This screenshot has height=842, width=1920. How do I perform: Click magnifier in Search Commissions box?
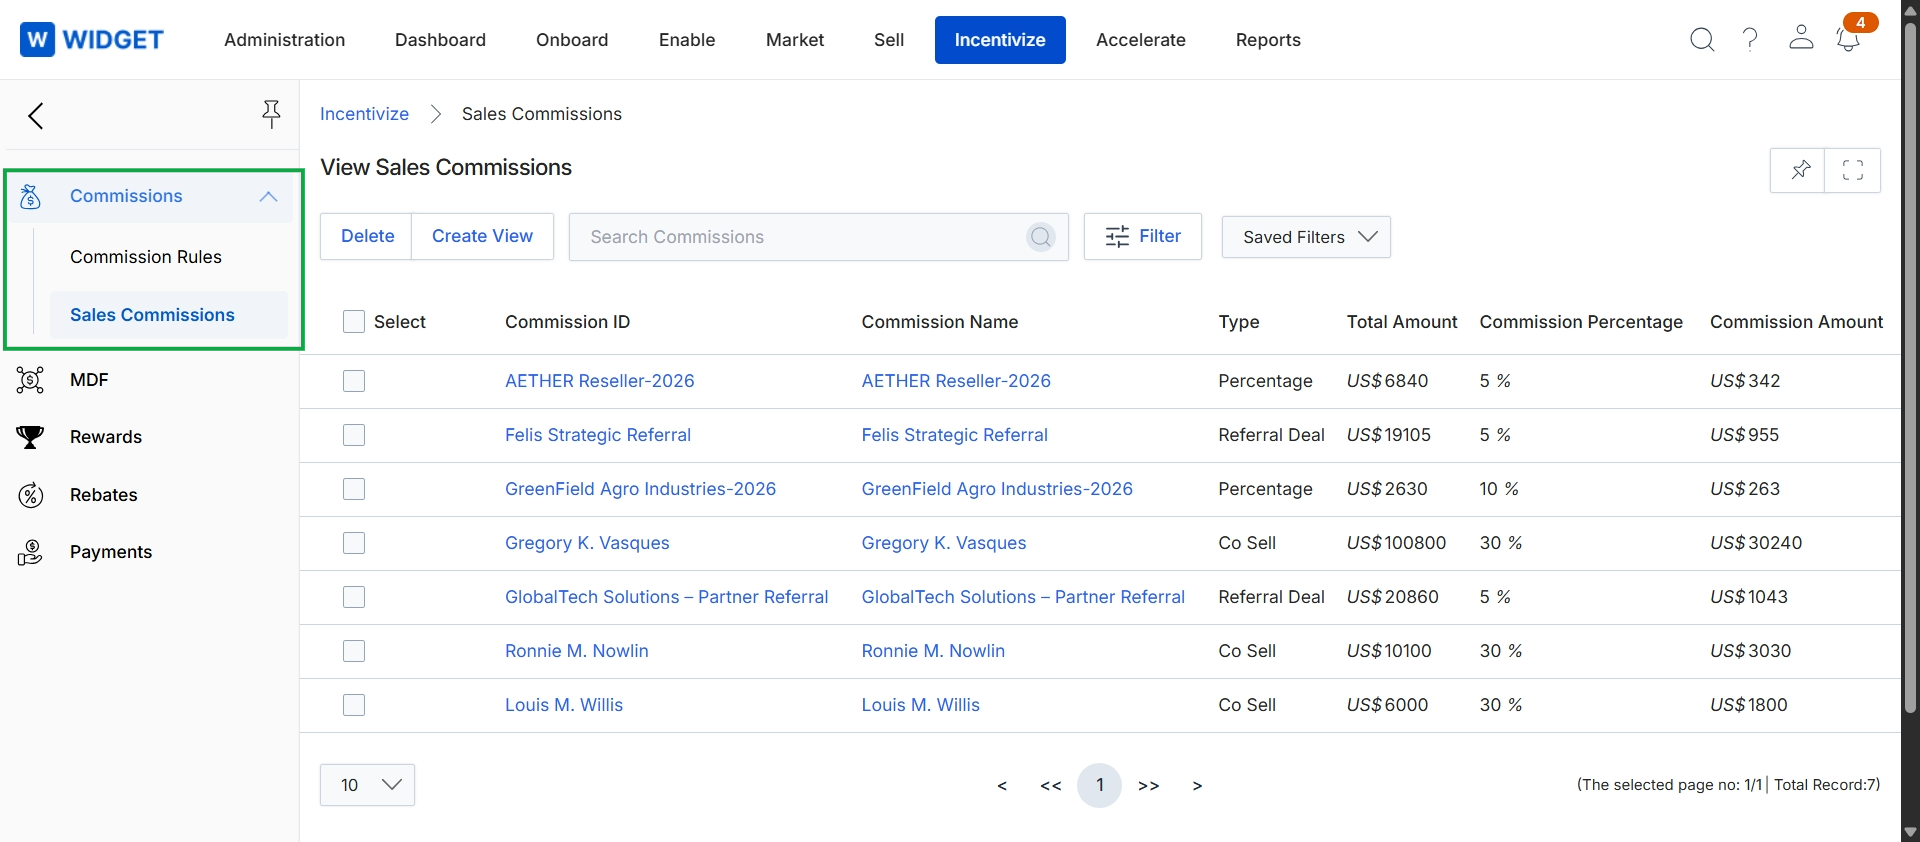pos(1041,237)
